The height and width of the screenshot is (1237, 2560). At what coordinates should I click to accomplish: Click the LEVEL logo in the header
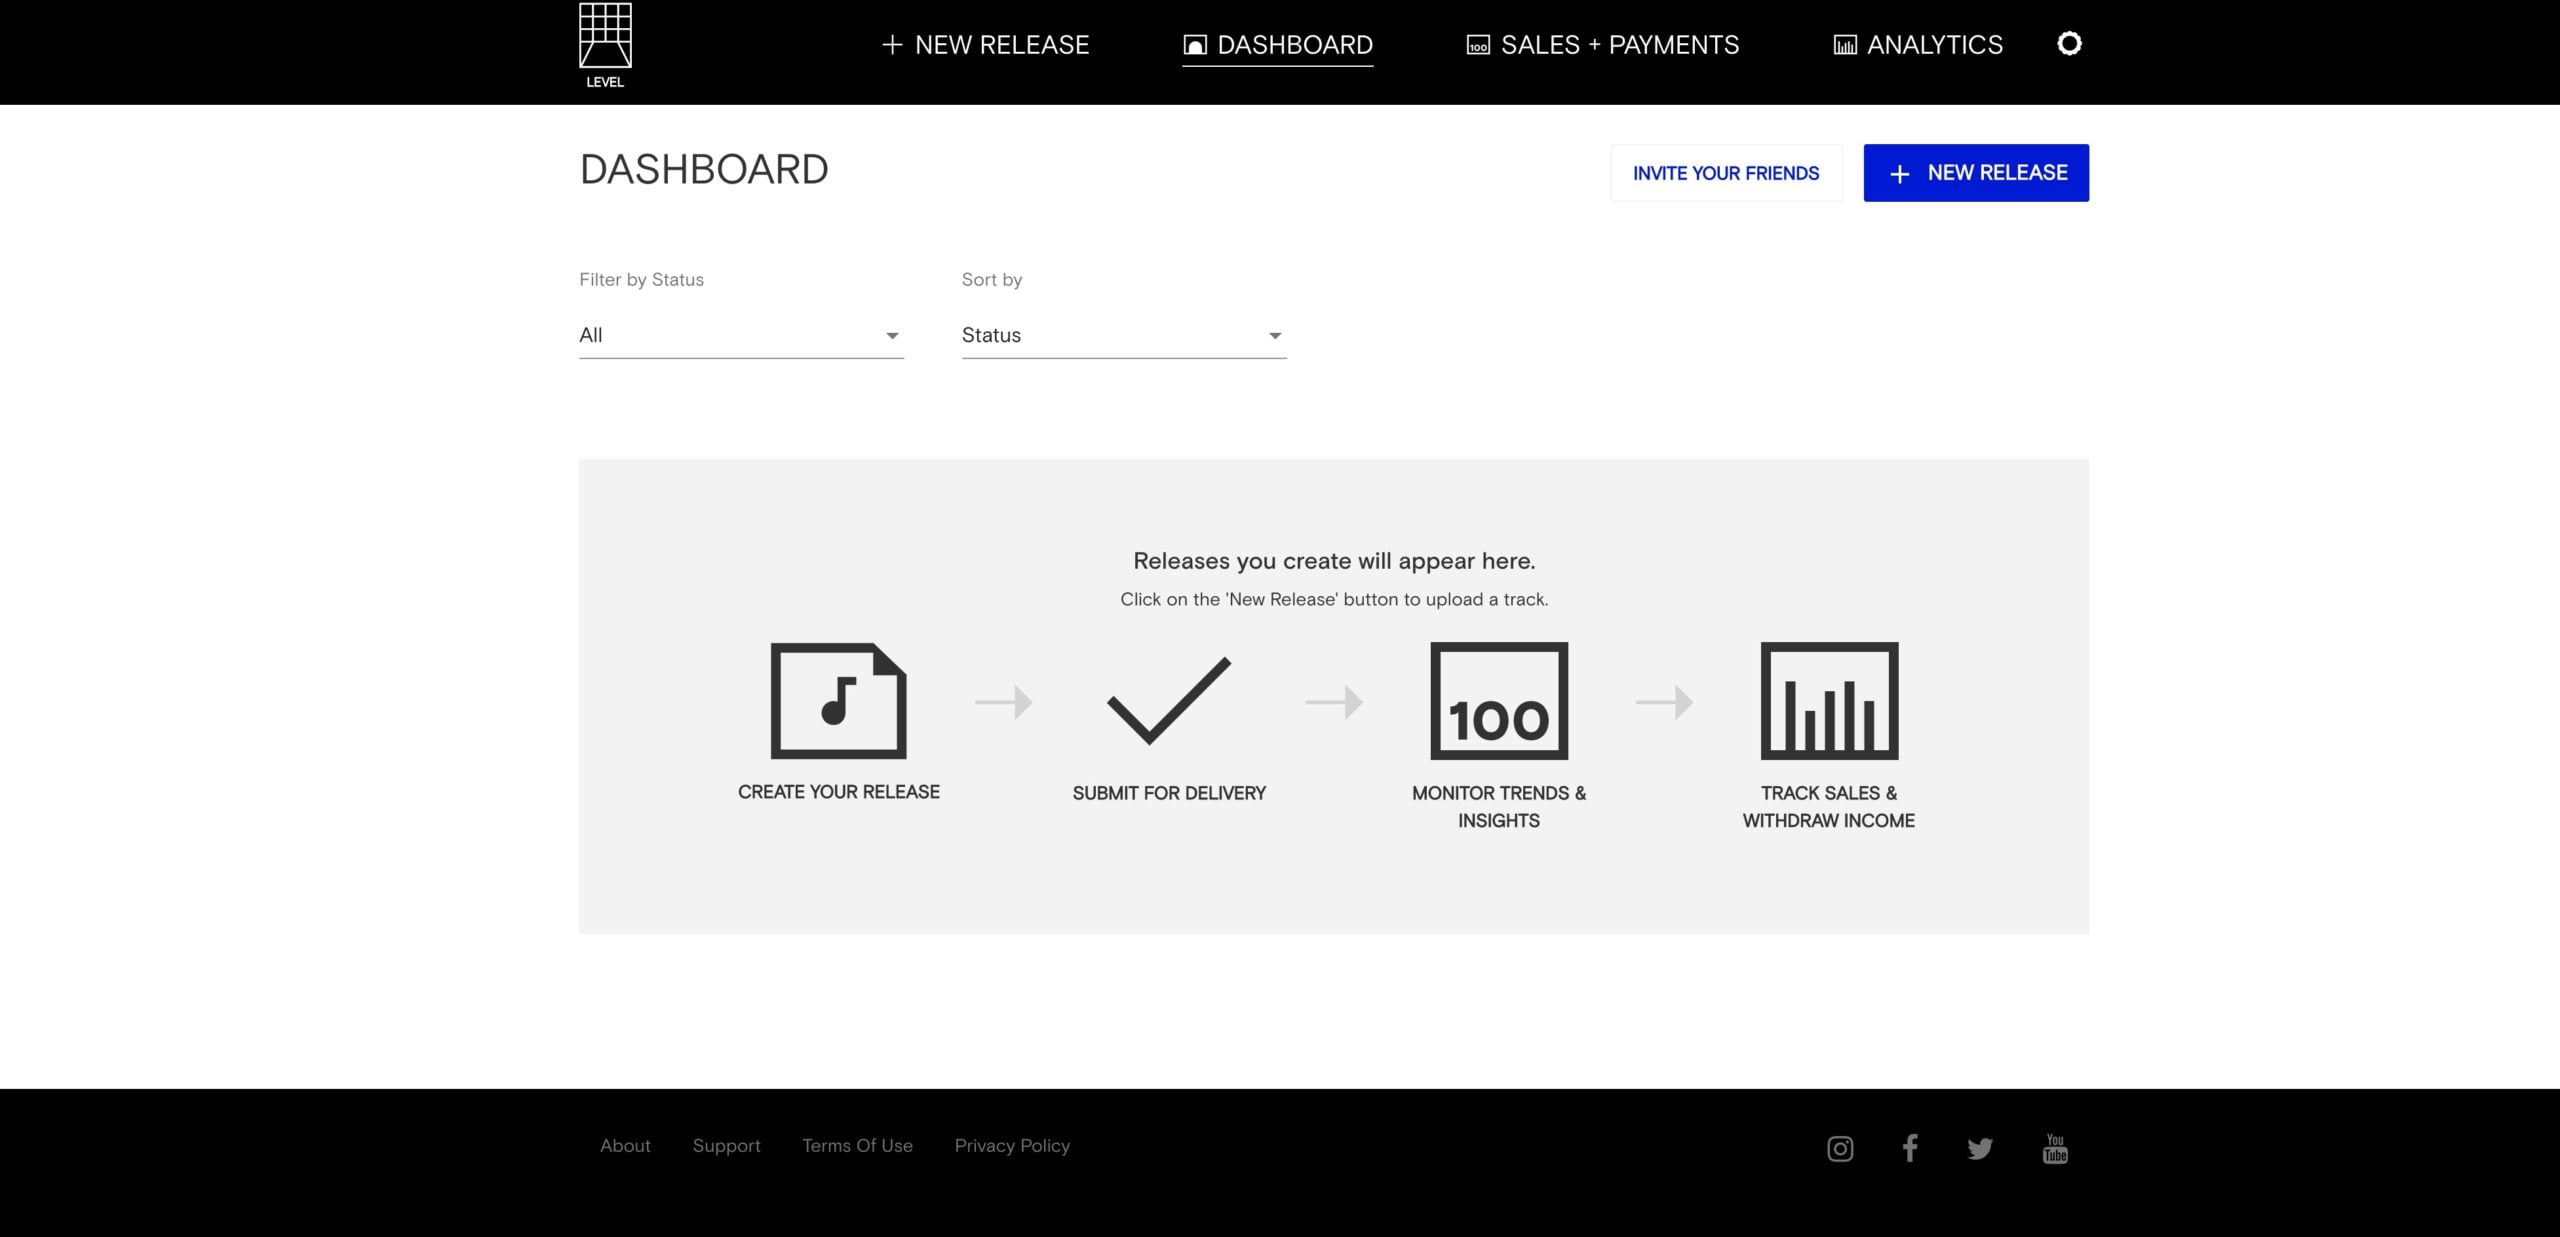pos(605,46)
